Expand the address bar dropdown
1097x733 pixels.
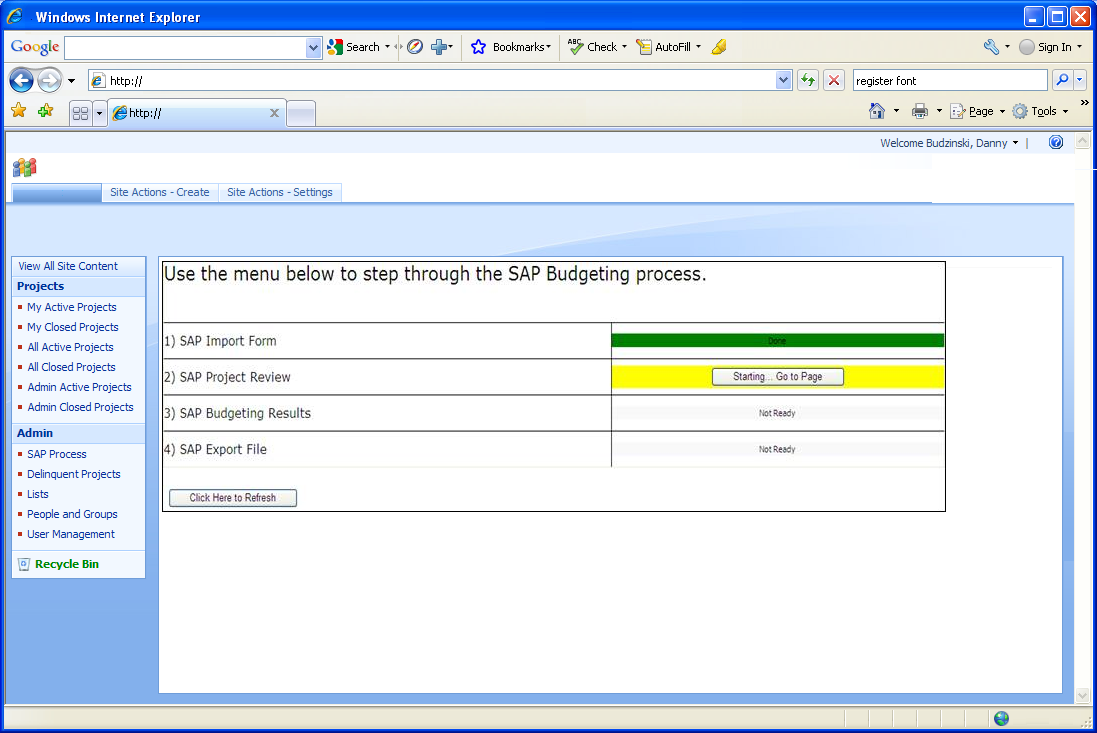click(x=783, y=80)
